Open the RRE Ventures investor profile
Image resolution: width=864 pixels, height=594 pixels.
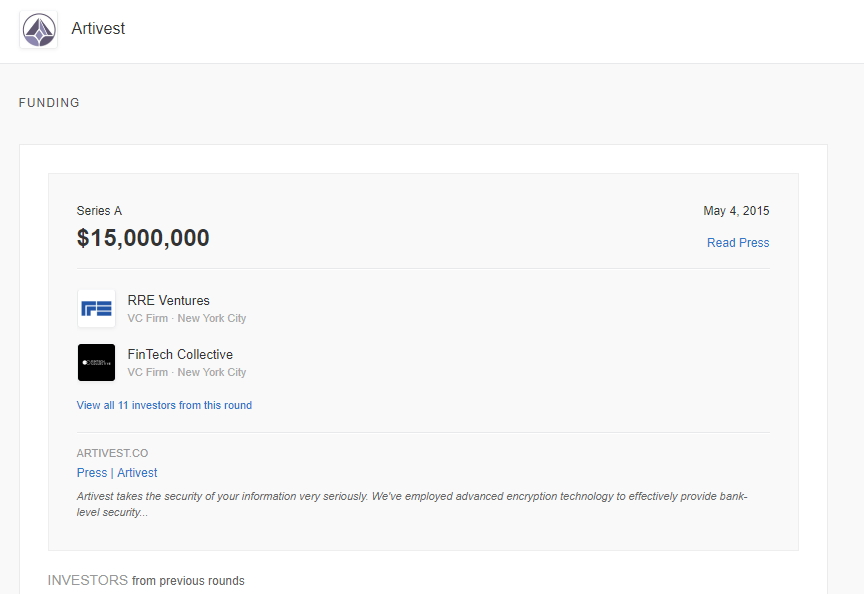(169, 300)
